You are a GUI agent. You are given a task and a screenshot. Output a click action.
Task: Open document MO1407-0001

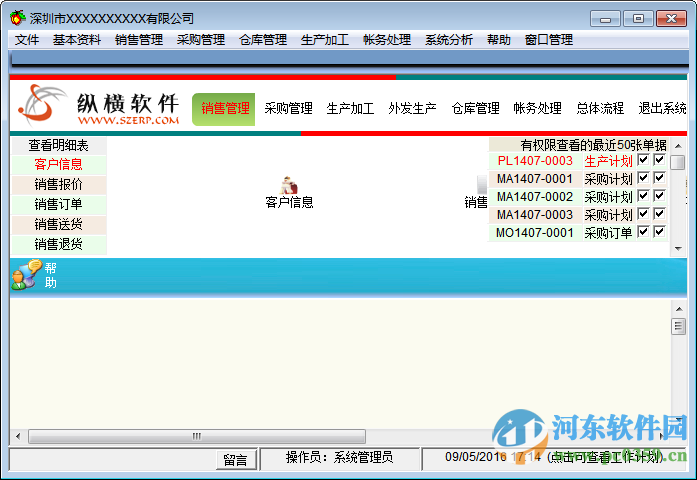pyautogui.click(x=535, y=232)
